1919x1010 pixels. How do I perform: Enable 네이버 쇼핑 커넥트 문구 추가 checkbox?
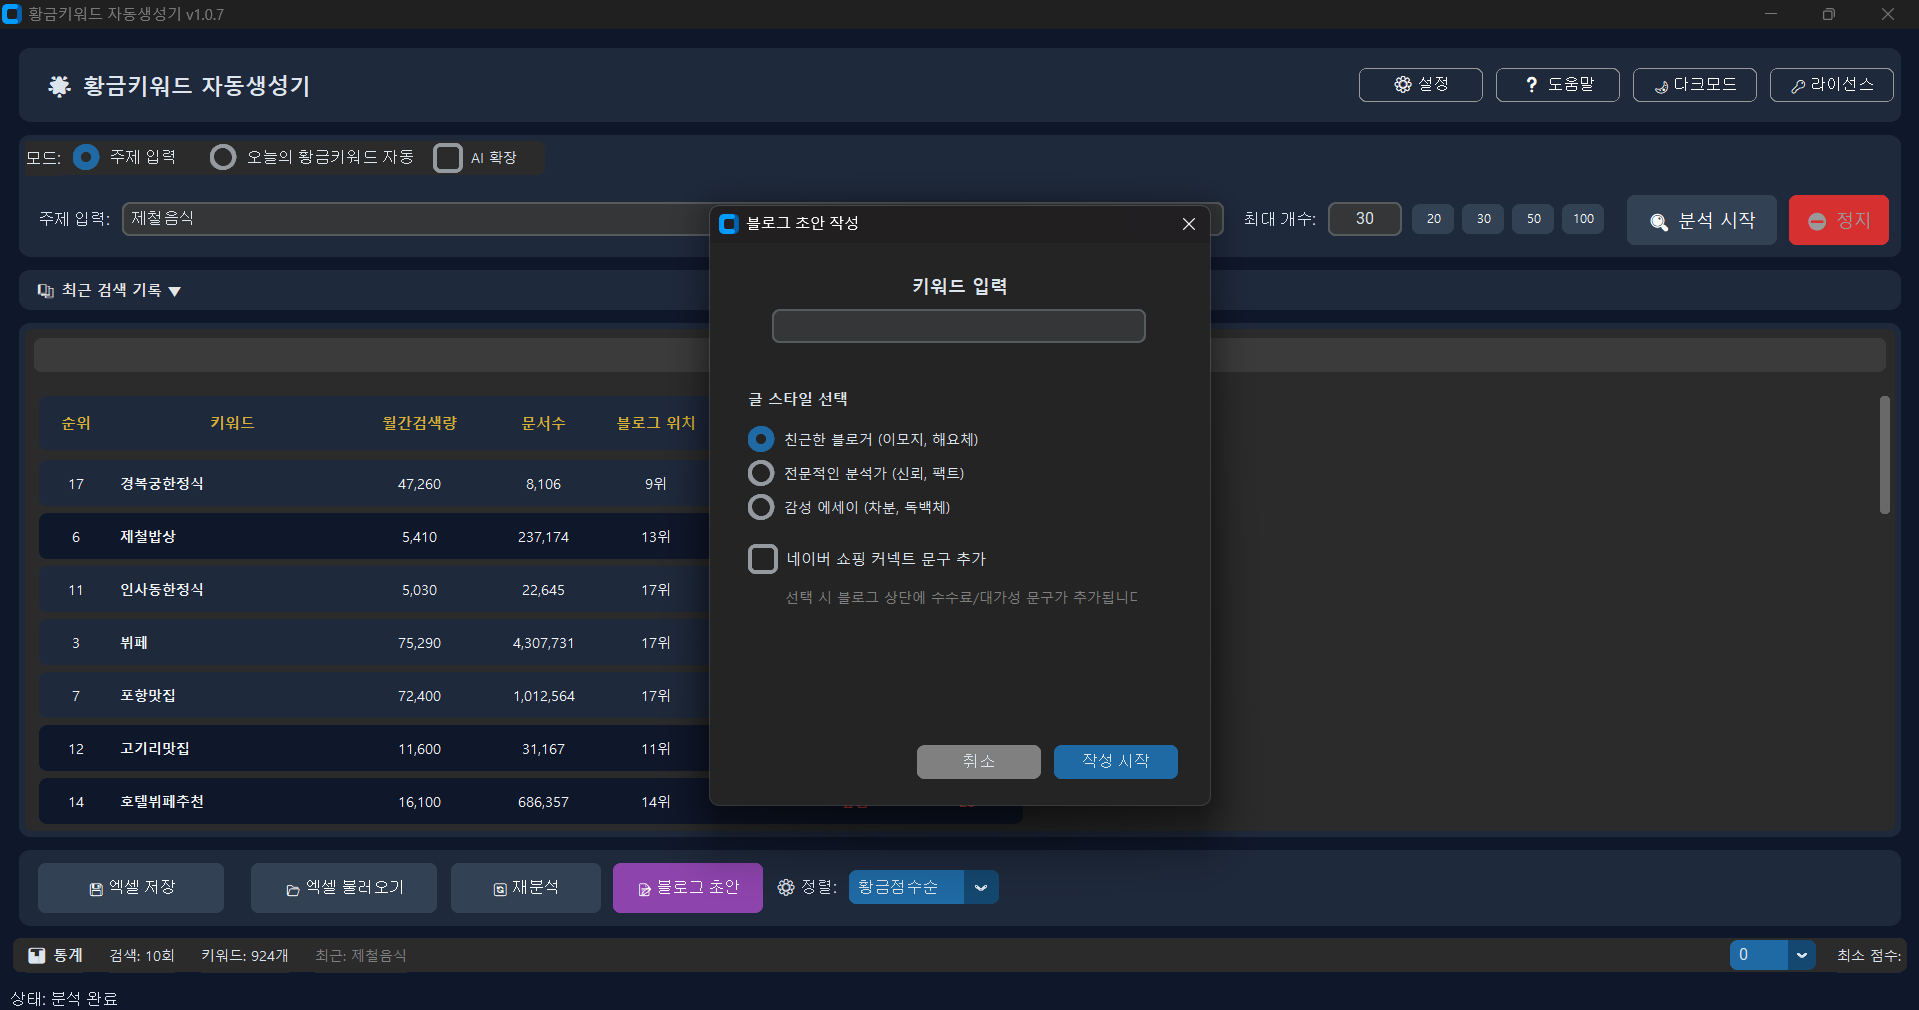763,559
